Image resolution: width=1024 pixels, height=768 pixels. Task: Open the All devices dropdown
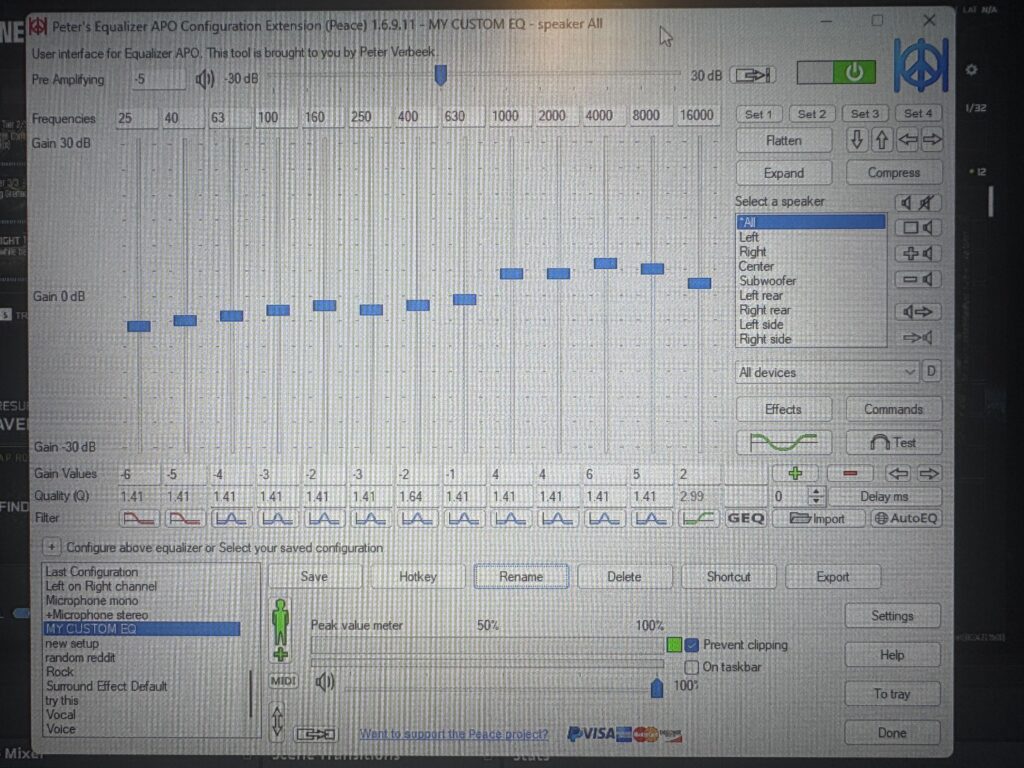(827, 372)
